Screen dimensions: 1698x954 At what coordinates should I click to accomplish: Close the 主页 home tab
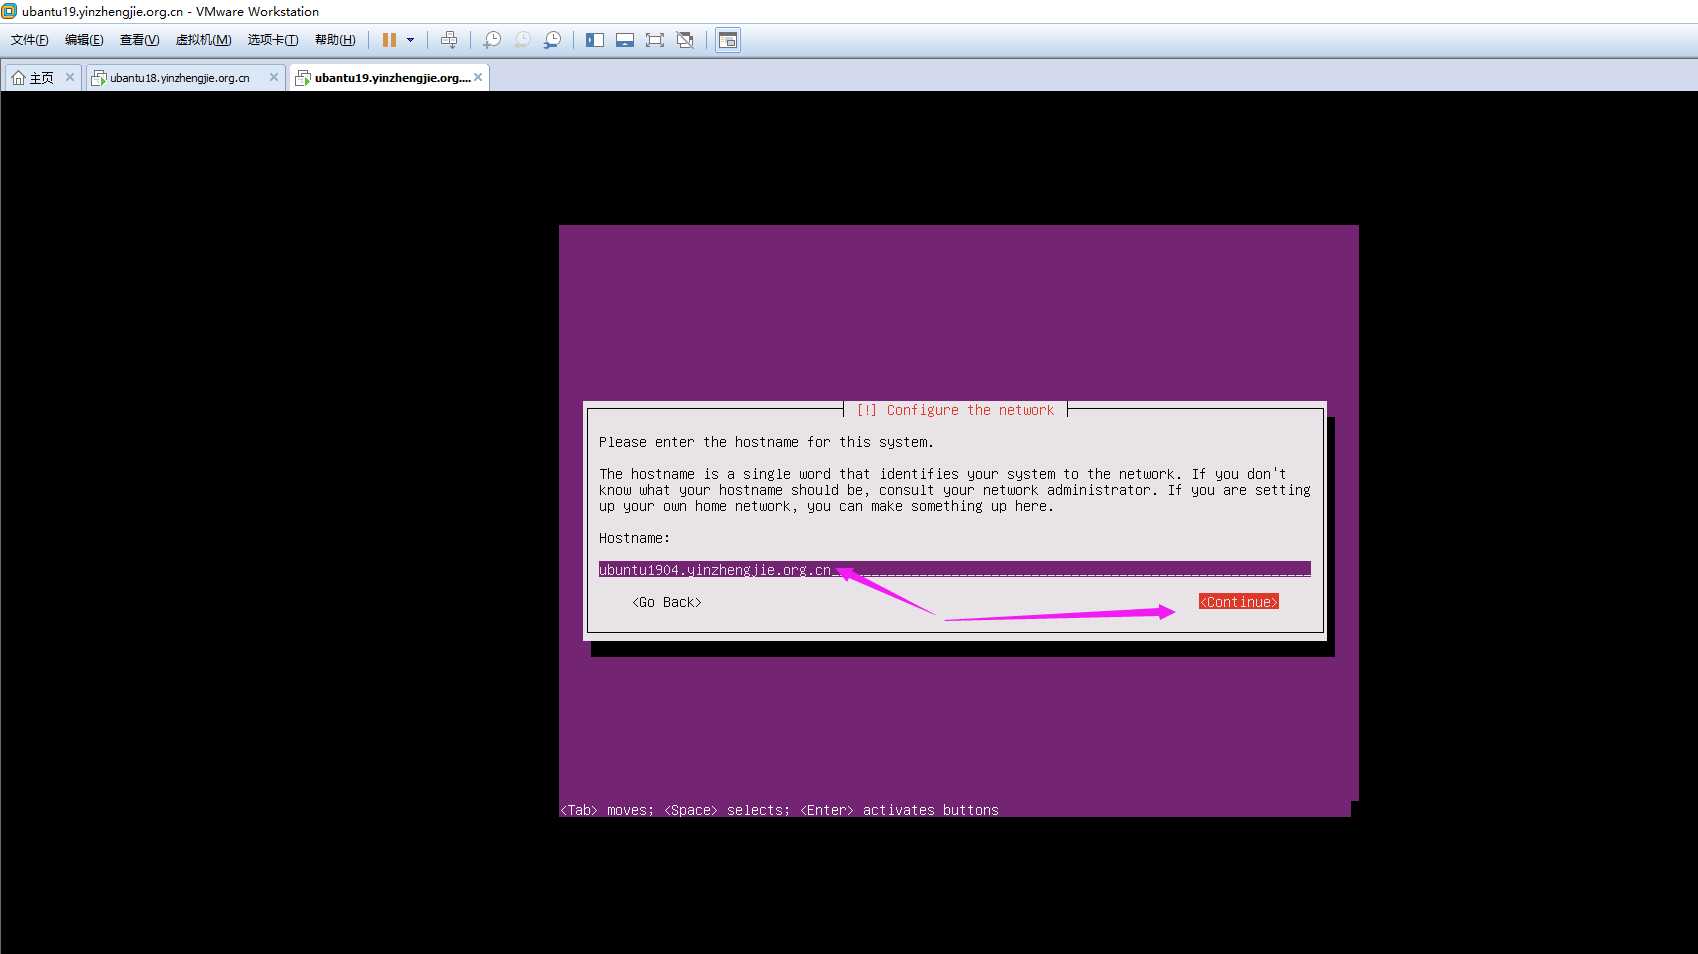click(x=70, y=77)
